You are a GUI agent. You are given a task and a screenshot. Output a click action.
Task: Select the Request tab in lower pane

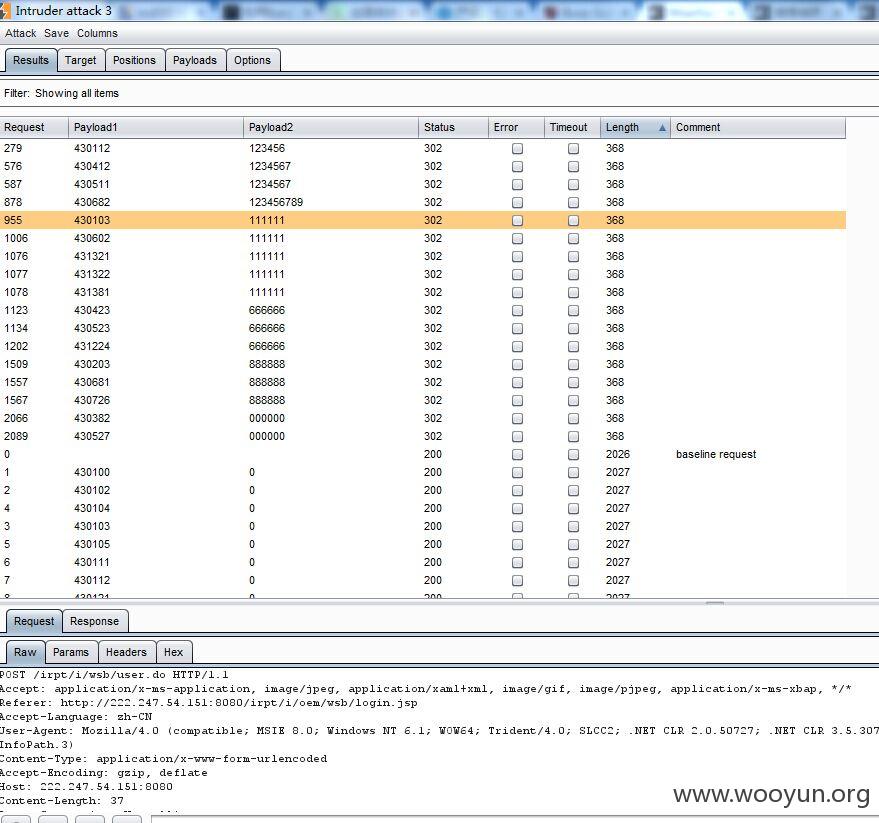pyautogui.click(x=34, y=621)
